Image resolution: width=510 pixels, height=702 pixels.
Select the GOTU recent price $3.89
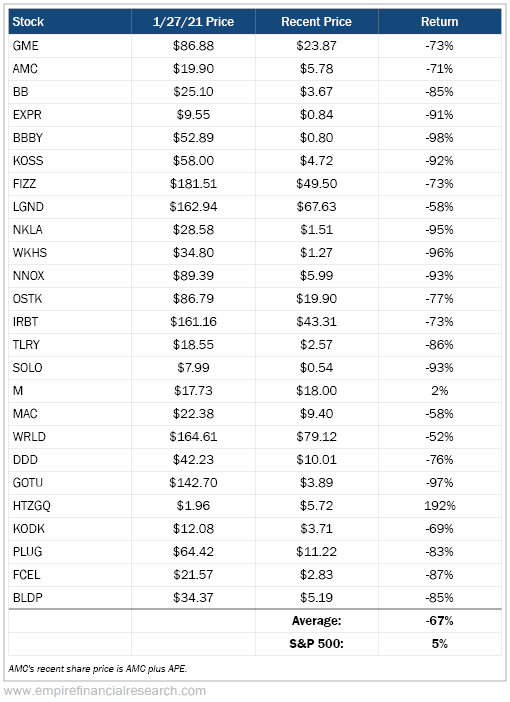[316, 483]
